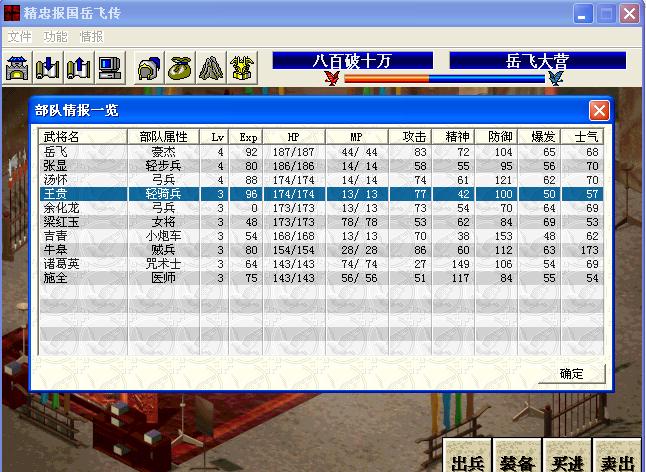Click 贼兵 unit type cell

point(163,250)
